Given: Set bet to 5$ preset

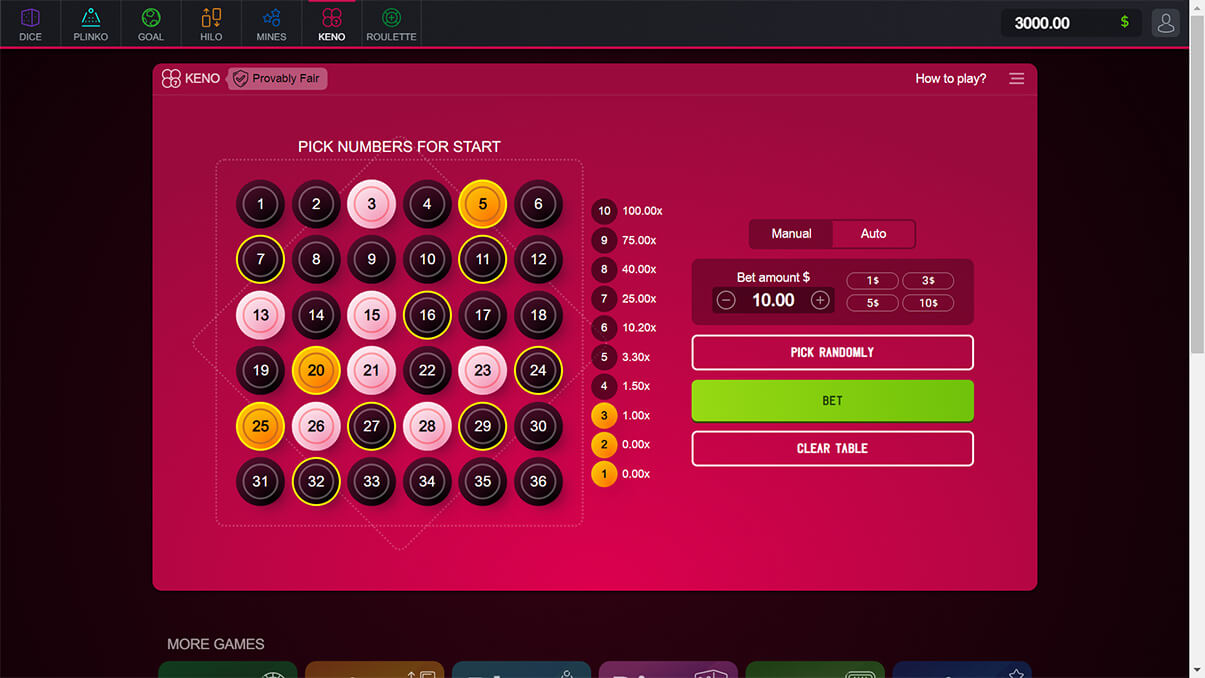Looking at the screenshot, I should click(872, 303).
